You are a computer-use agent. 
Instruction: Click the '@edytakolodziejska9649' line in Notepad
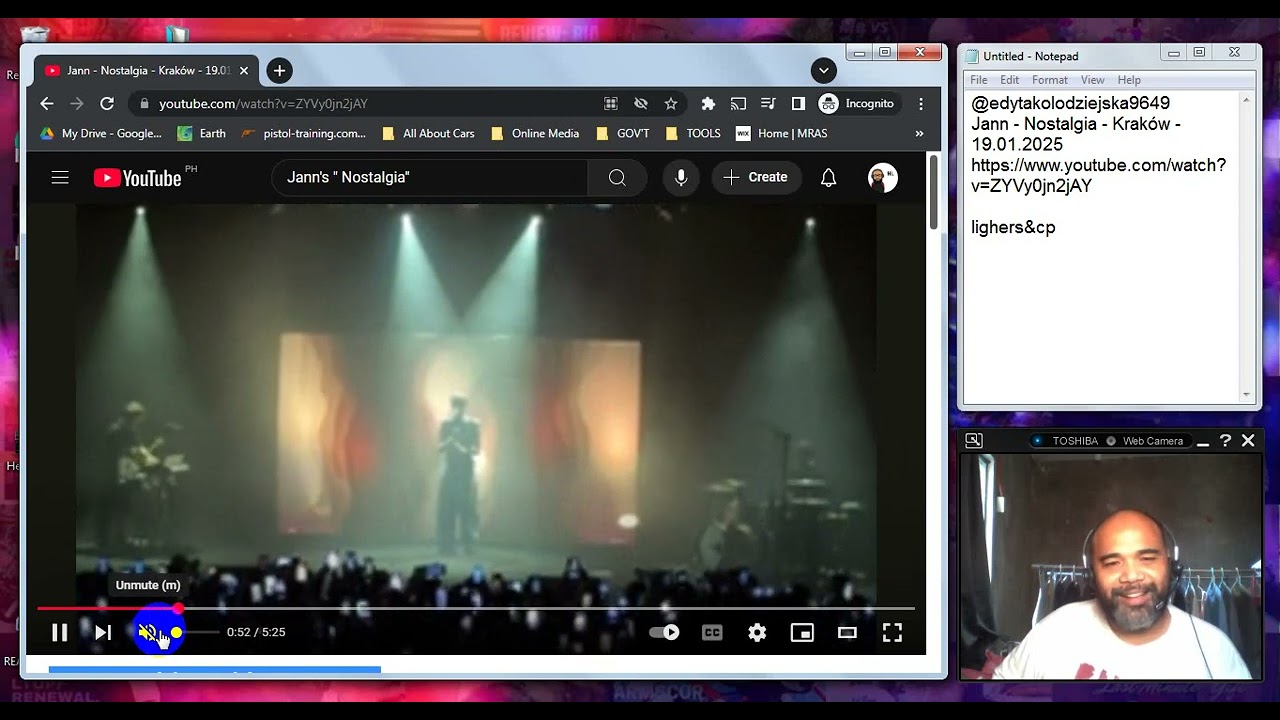click(1070, 103)
